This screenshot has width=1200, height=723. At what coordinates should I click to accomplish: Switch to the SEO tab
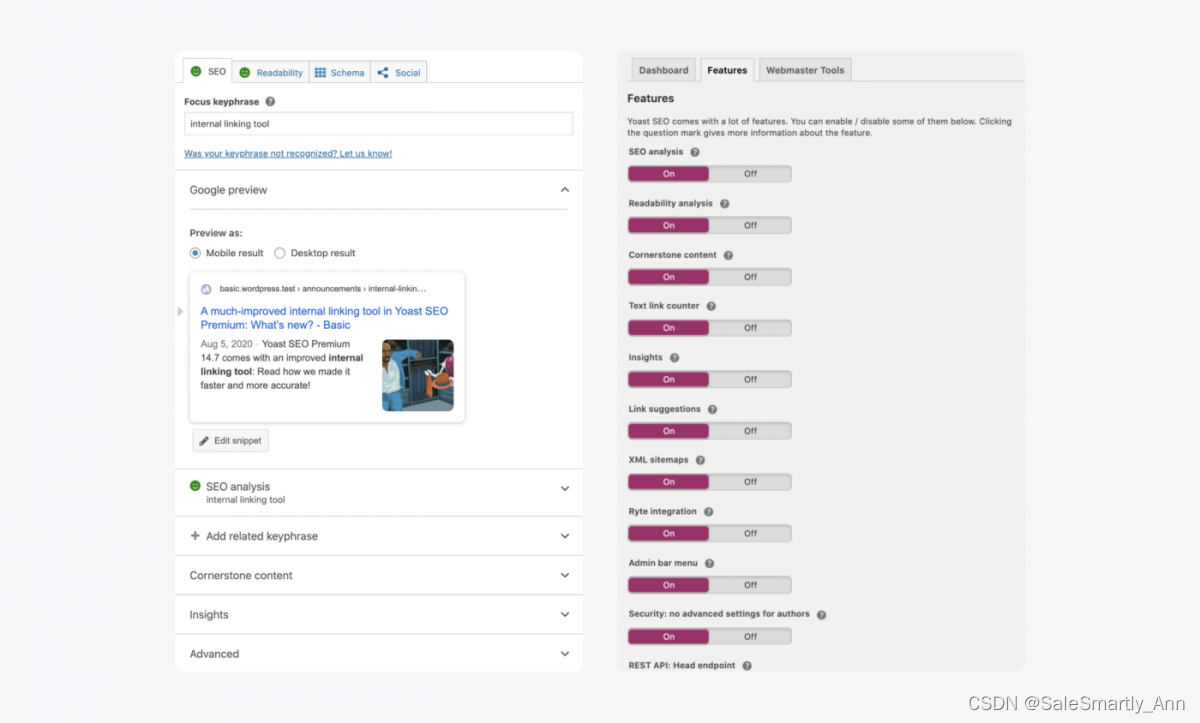click(x=208, y=71)
